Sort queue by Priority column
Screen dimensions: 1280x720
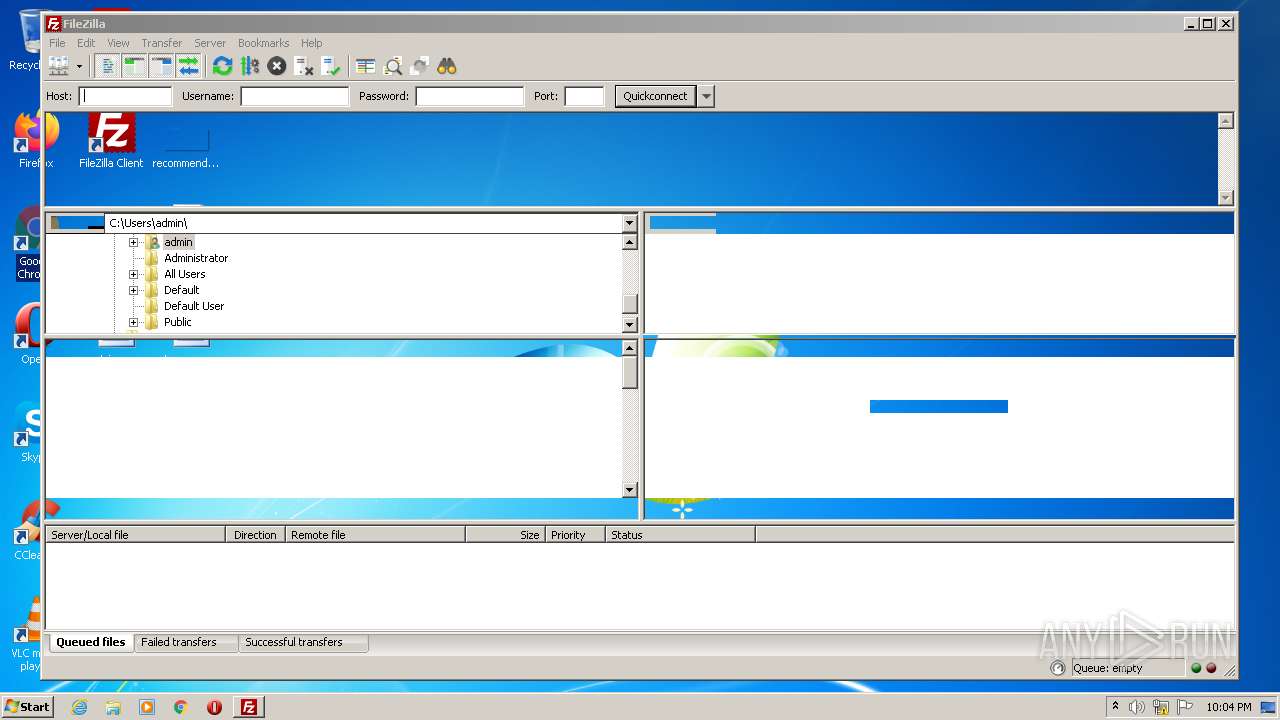click(x=575, y=535)
